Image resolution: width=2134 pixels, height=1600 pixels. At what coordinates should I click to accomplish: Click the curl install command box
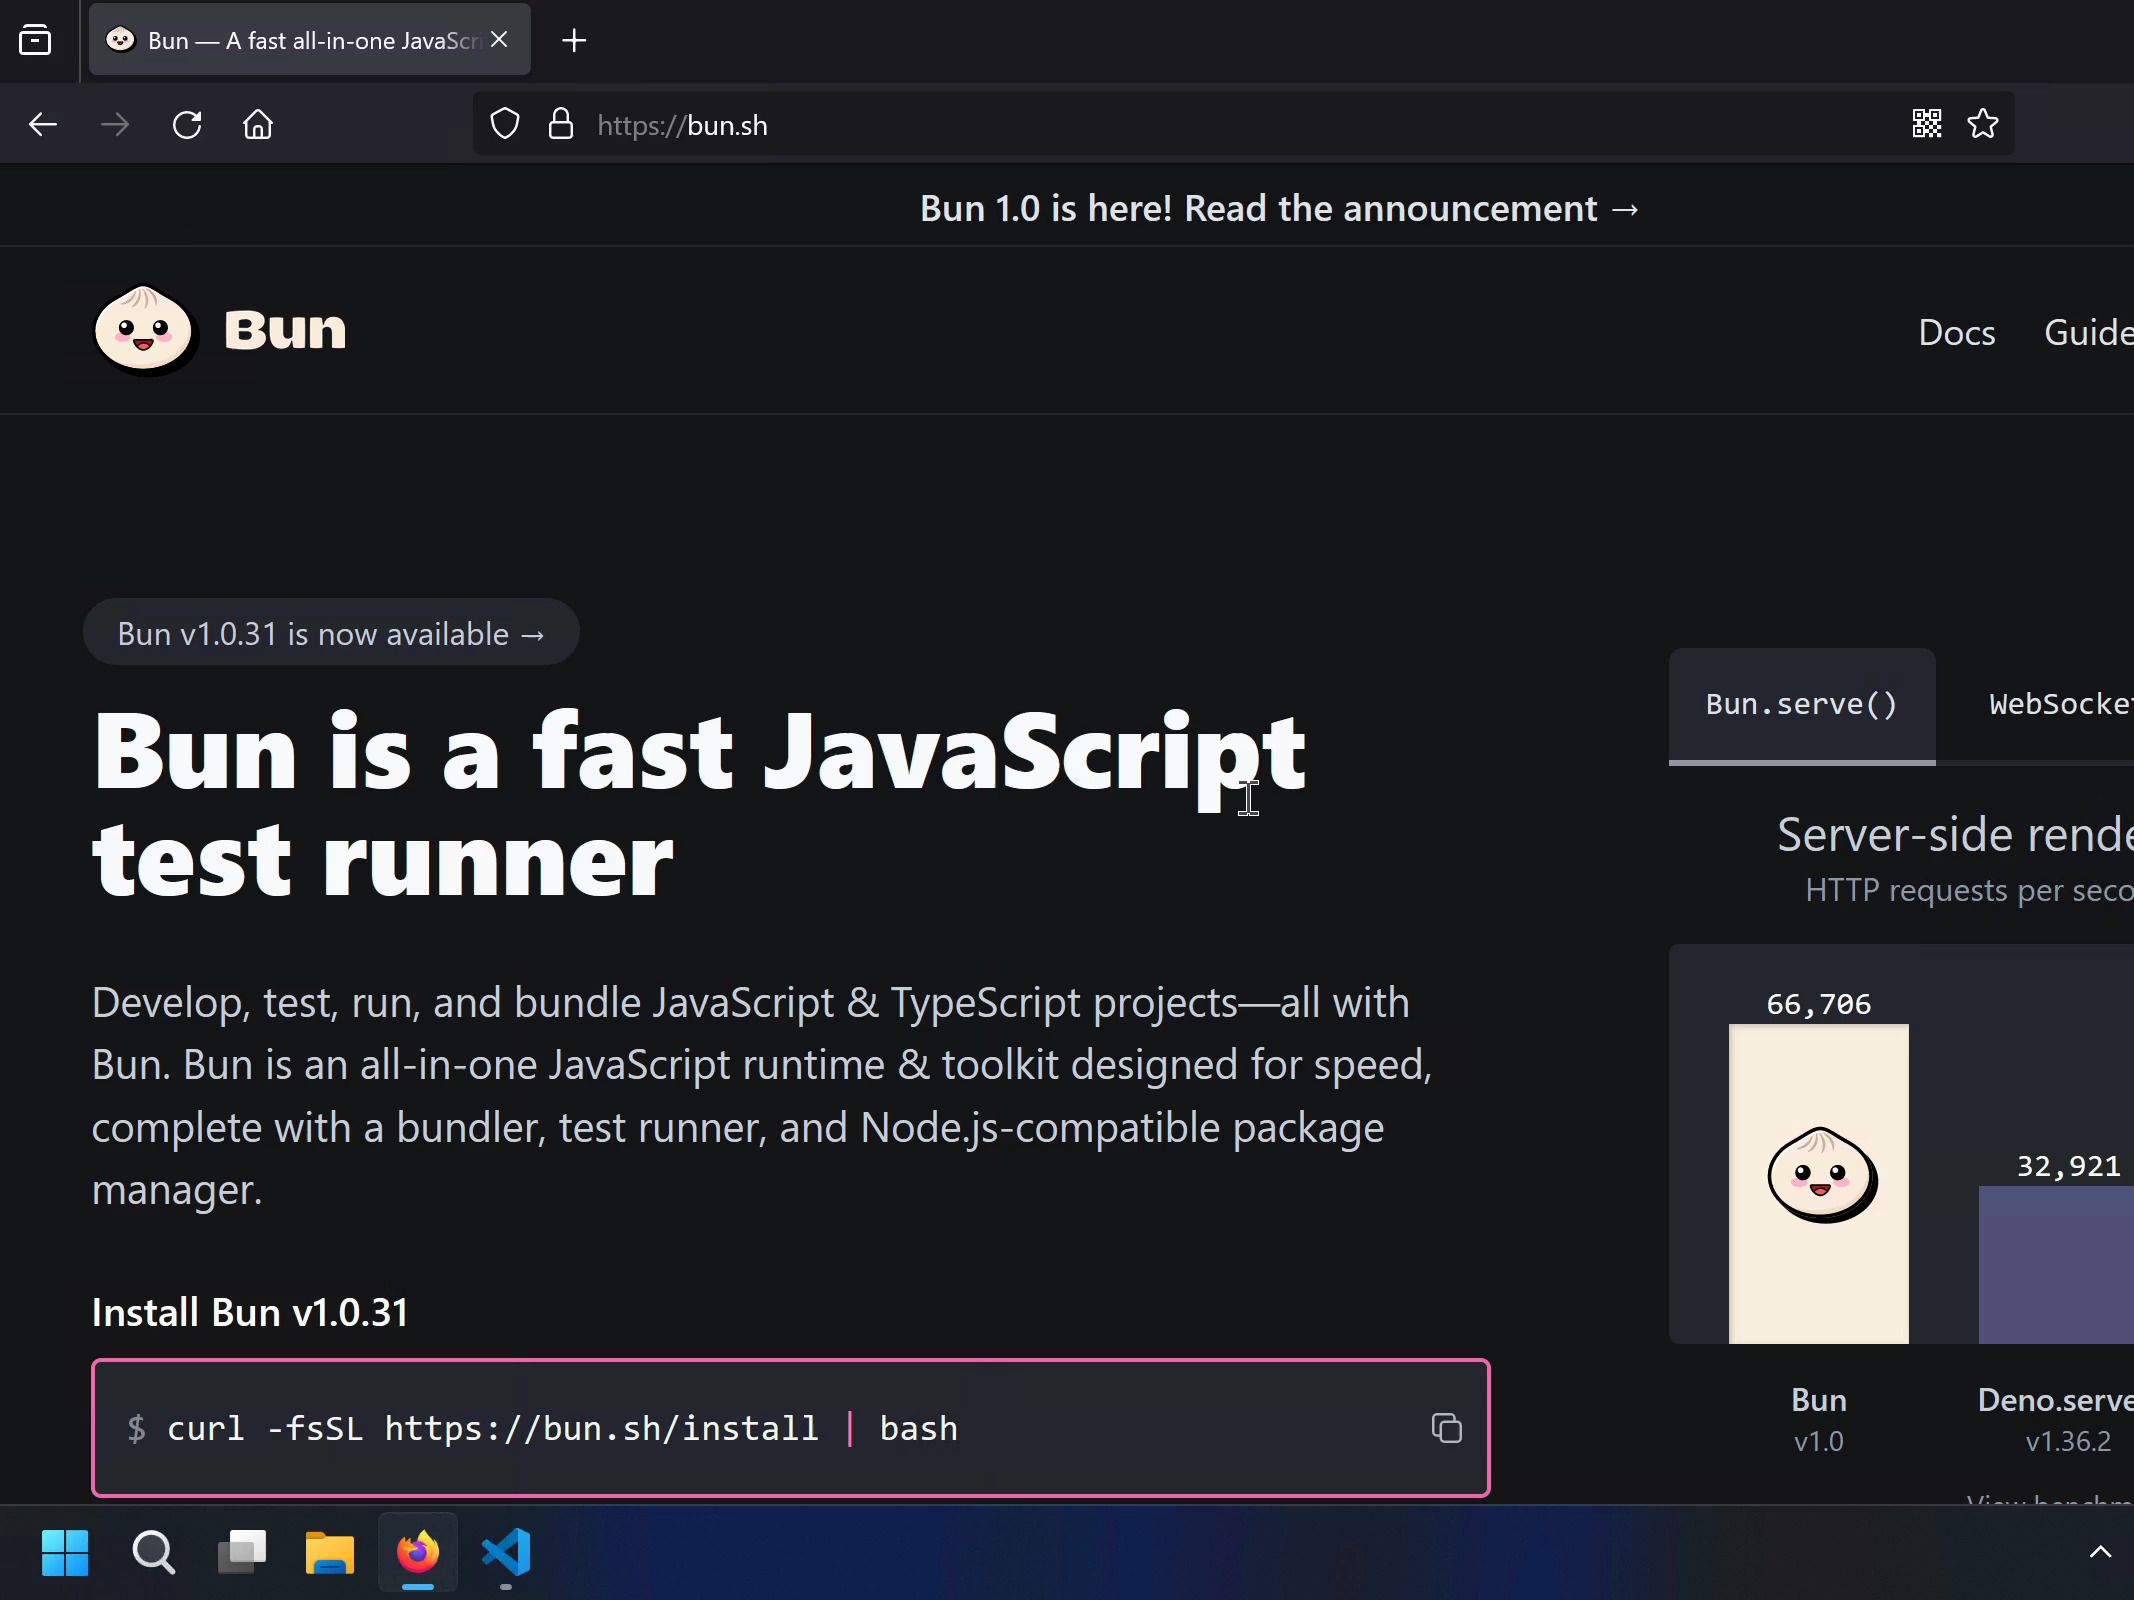[790, 1428]
